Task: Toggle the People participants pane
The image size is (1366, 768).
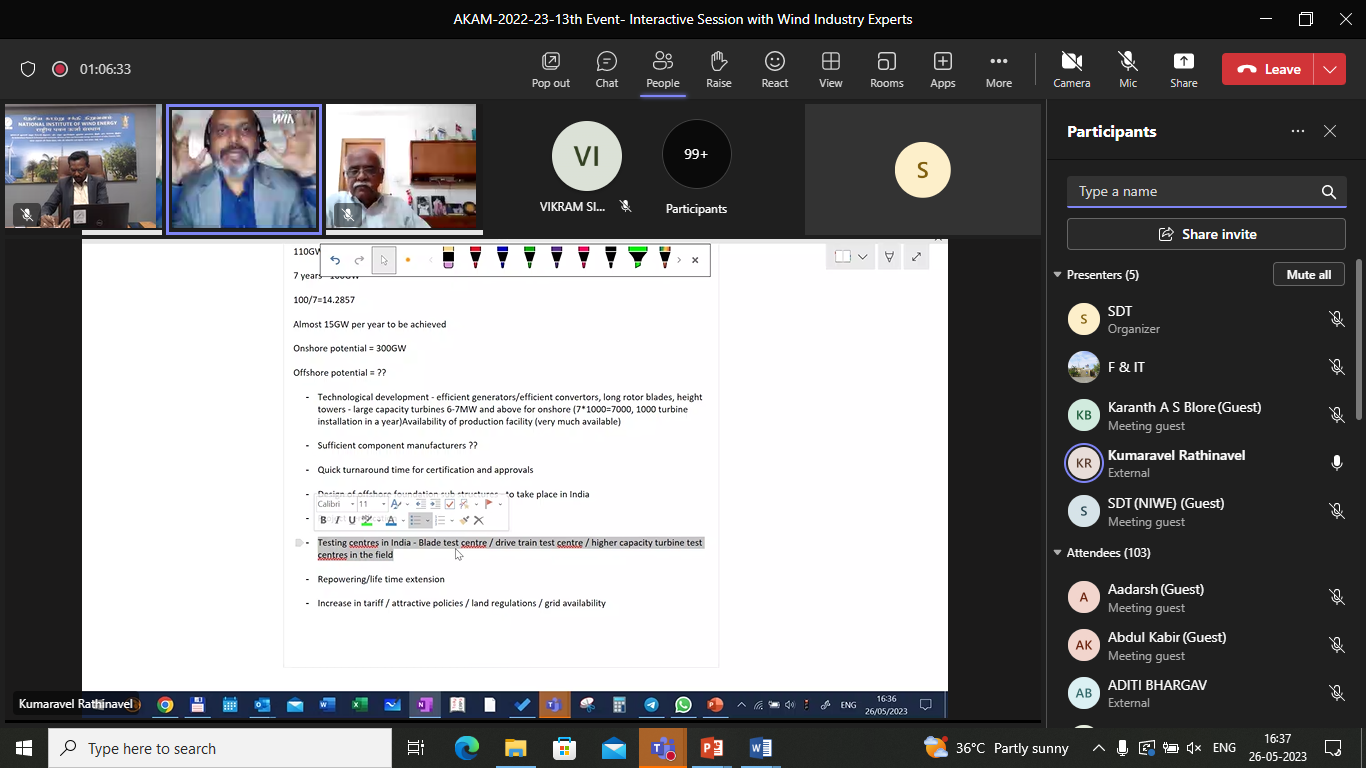Action: pos(662,69)
